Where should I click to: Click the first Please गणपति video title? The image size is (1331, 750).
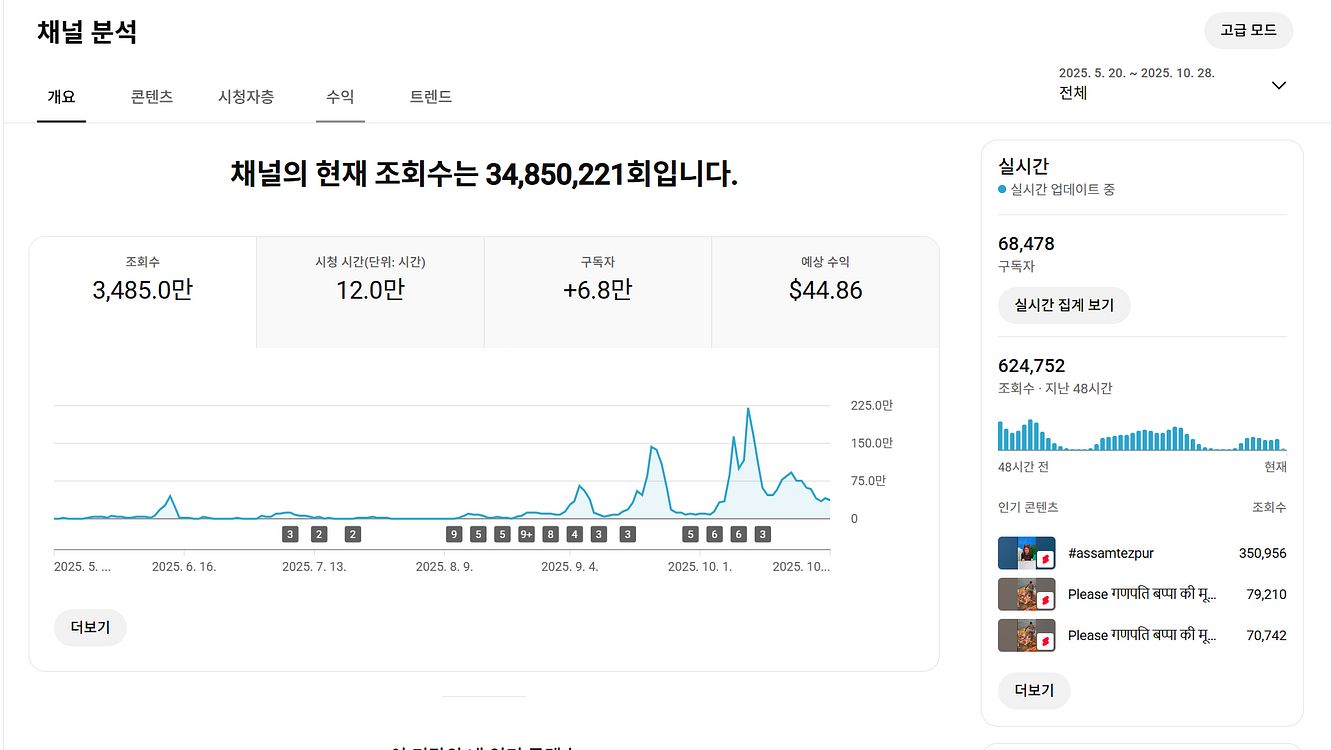(x=1140, y=595)
